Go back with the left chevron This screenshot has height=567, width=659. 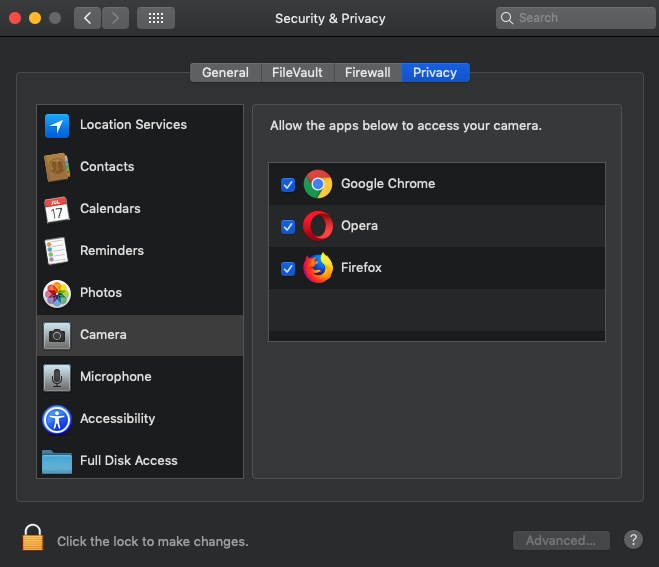[87, 18]
